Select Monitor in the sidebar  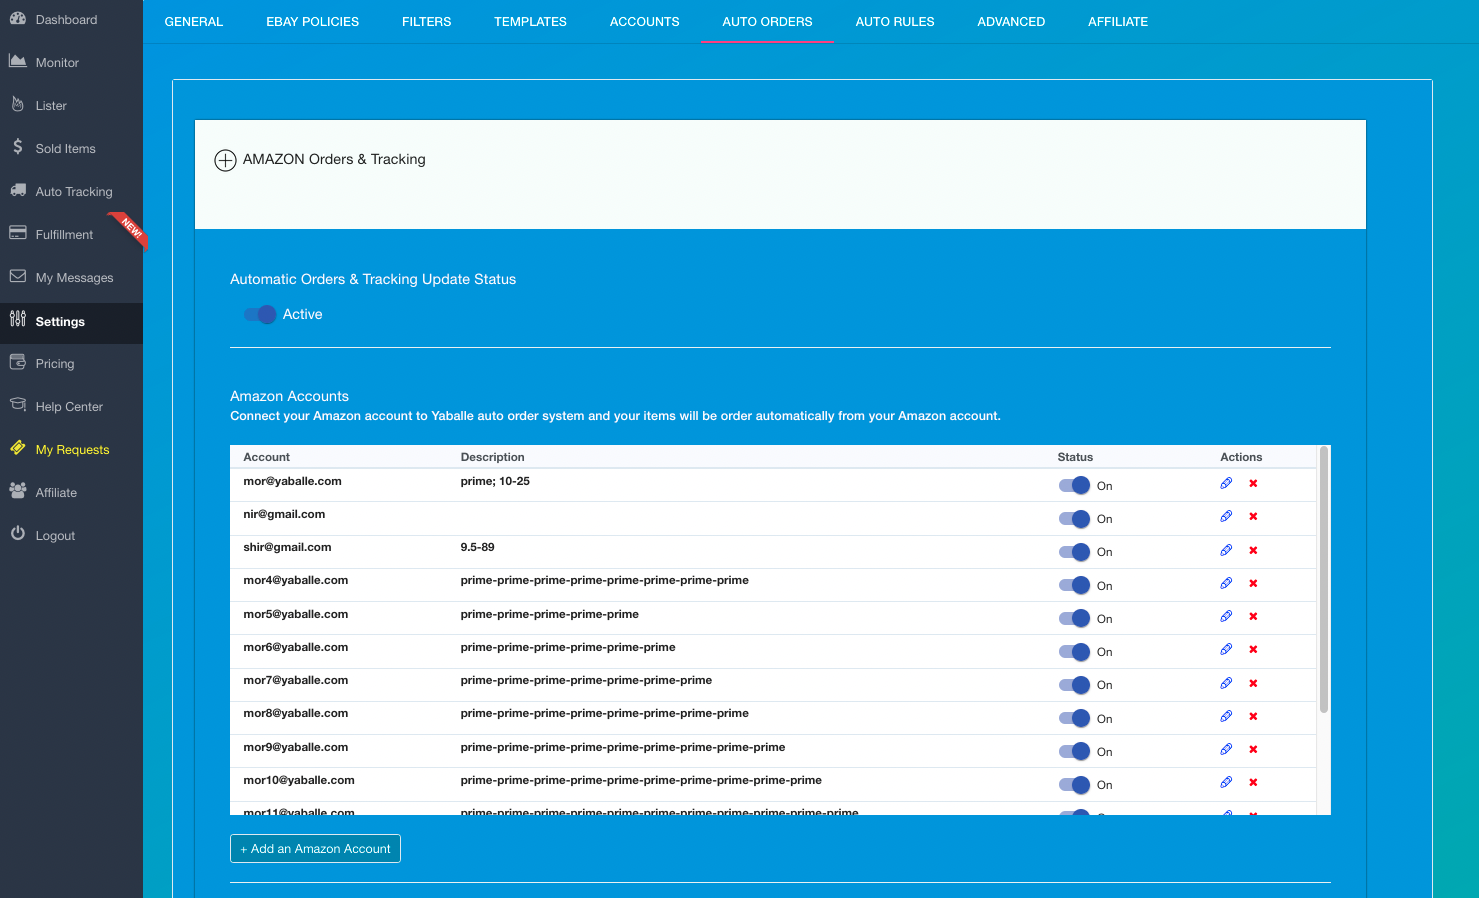coord(57,61)
